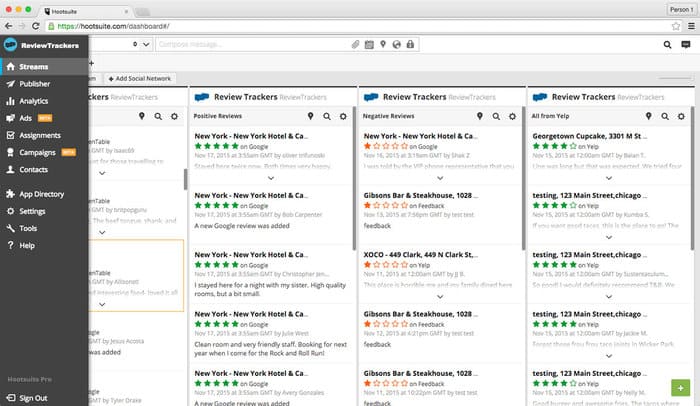
Task: Open the top-right conversations chat icon
Action: coord(686,44)
